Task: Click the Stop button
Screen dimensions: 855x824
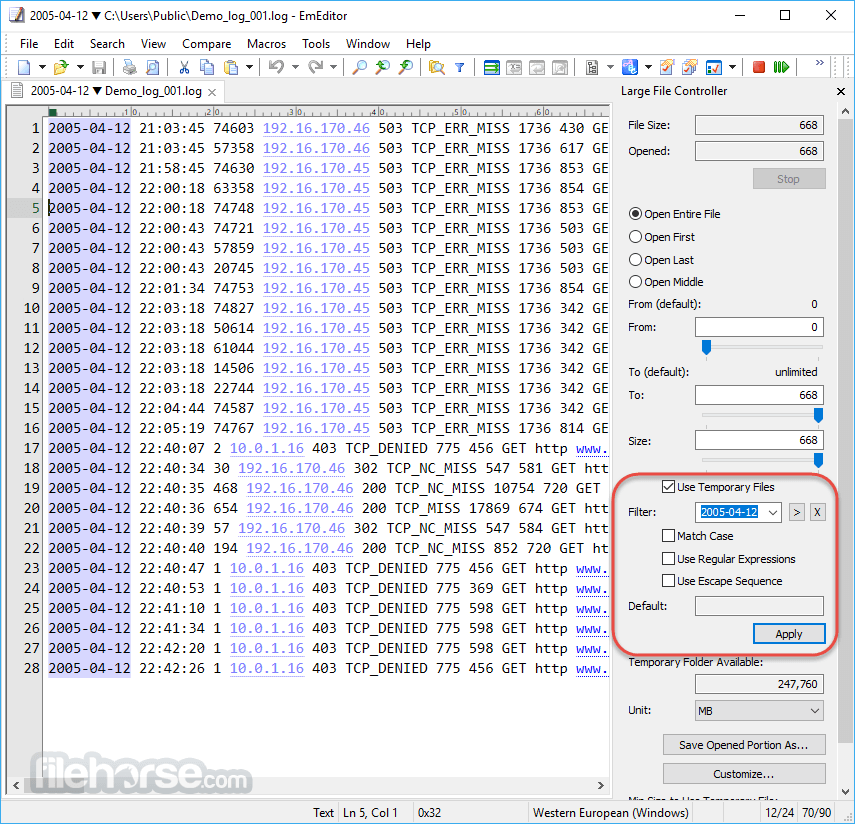Action: [789, 179]
